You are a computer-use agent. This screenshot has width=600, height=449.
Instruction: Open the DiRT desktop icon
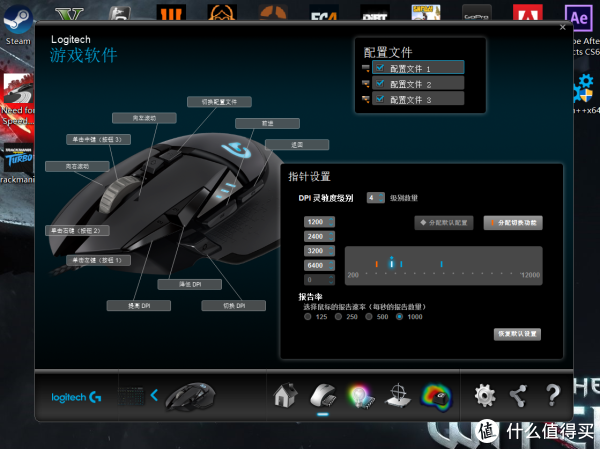click(375, 13)
